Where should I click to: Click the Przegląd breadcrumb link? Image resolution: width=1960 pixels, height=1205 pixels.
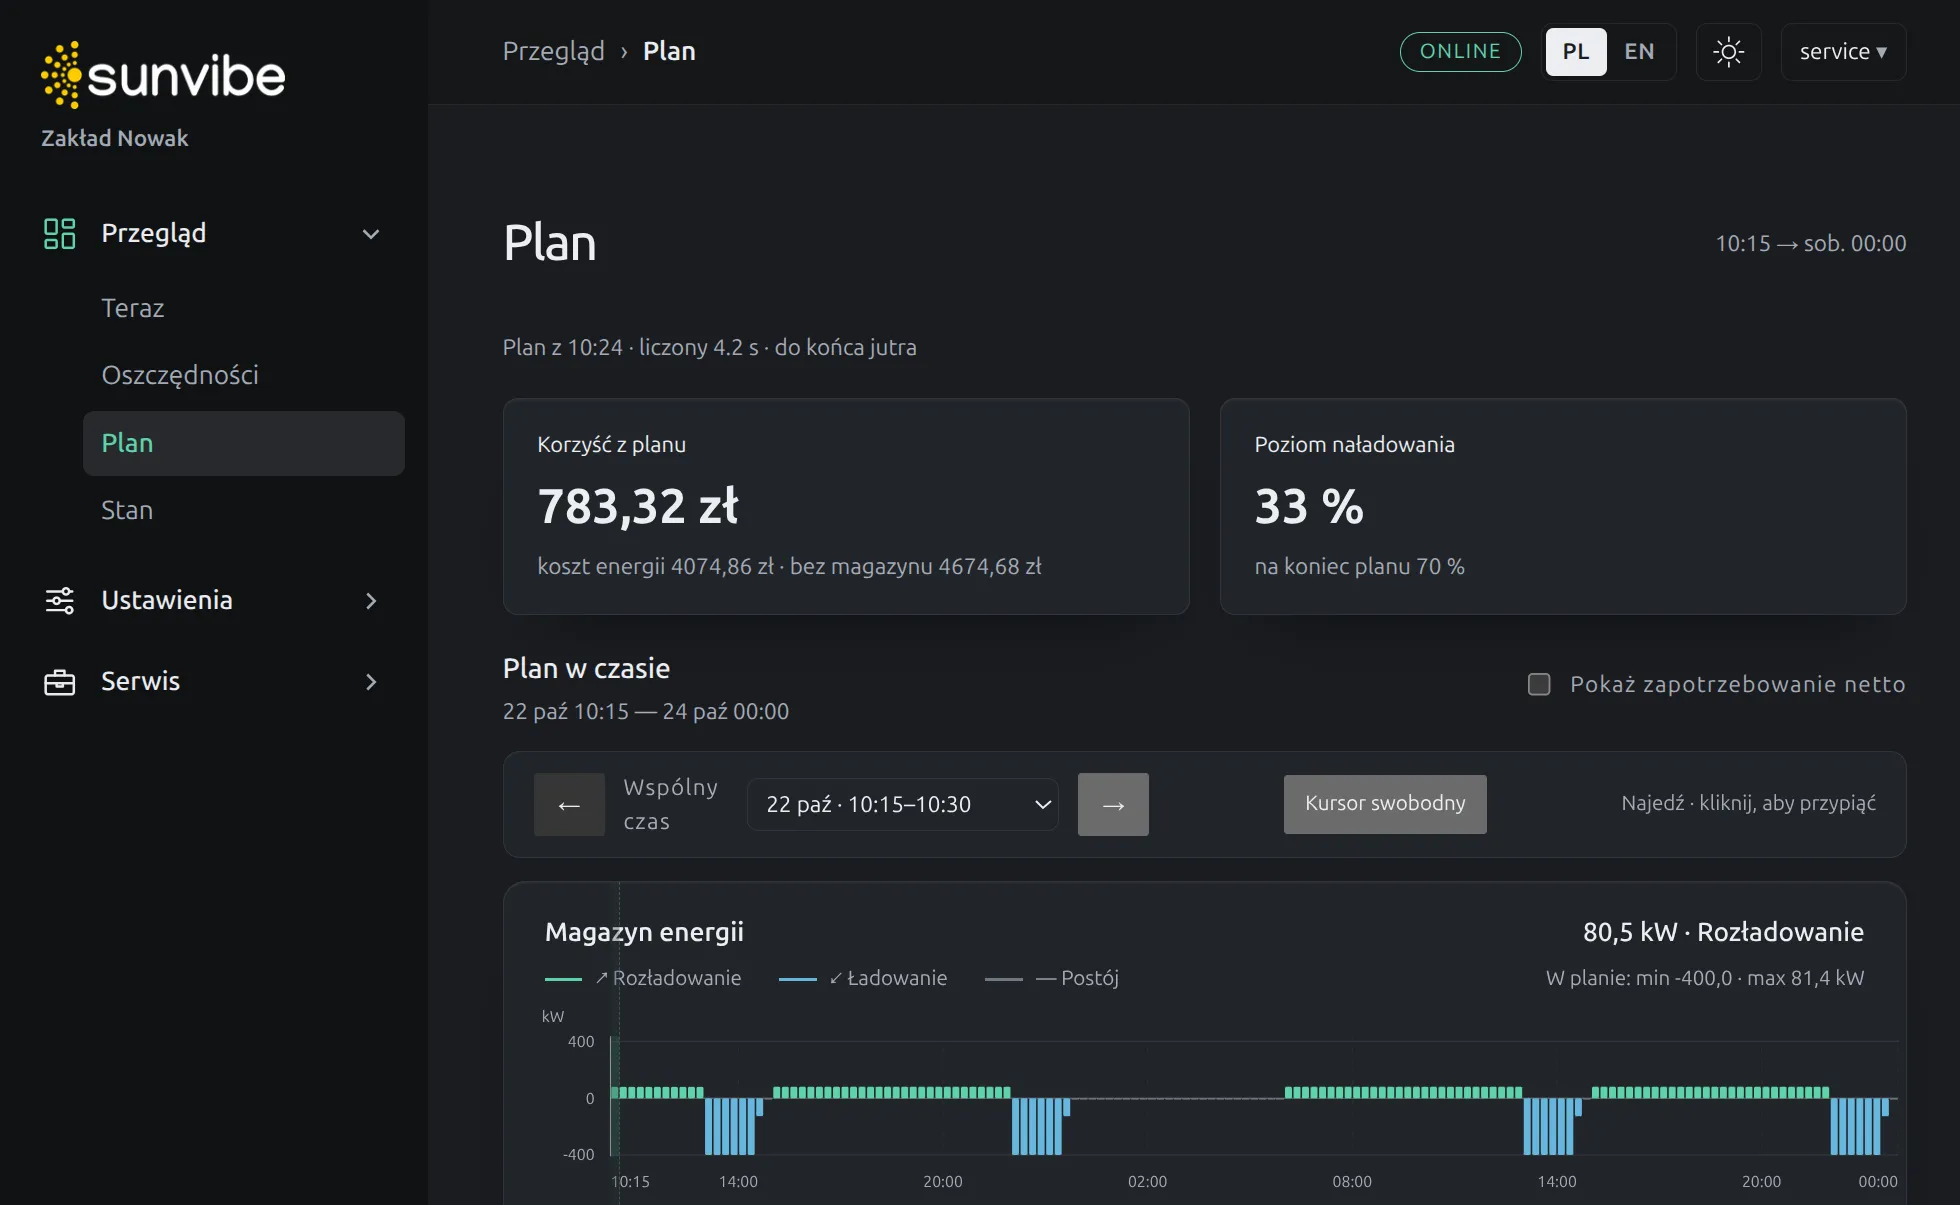pos(553,51)
